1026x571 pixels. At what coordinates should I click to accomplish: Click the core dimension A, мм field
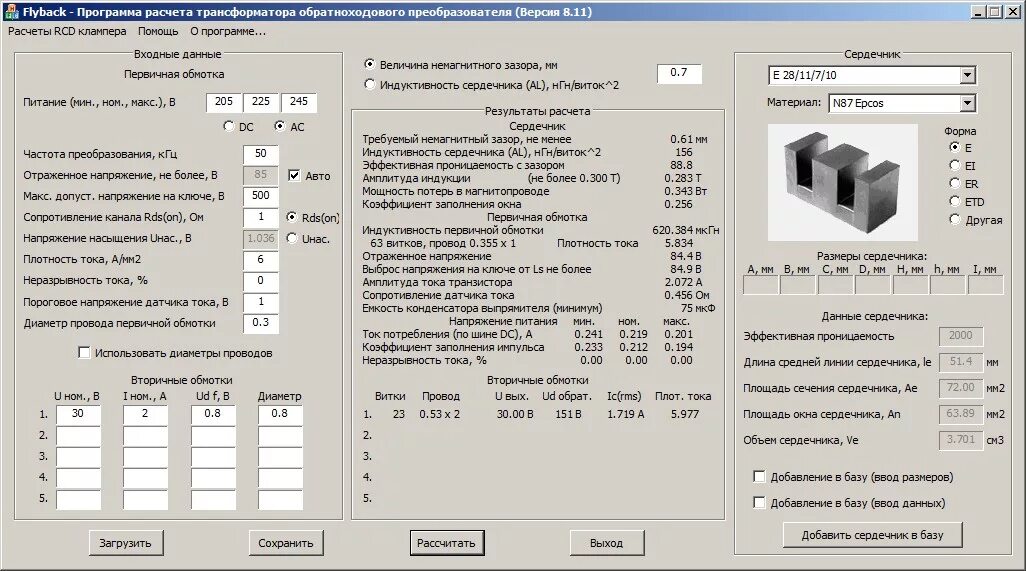pyautogui.click(x=760, y=285)
